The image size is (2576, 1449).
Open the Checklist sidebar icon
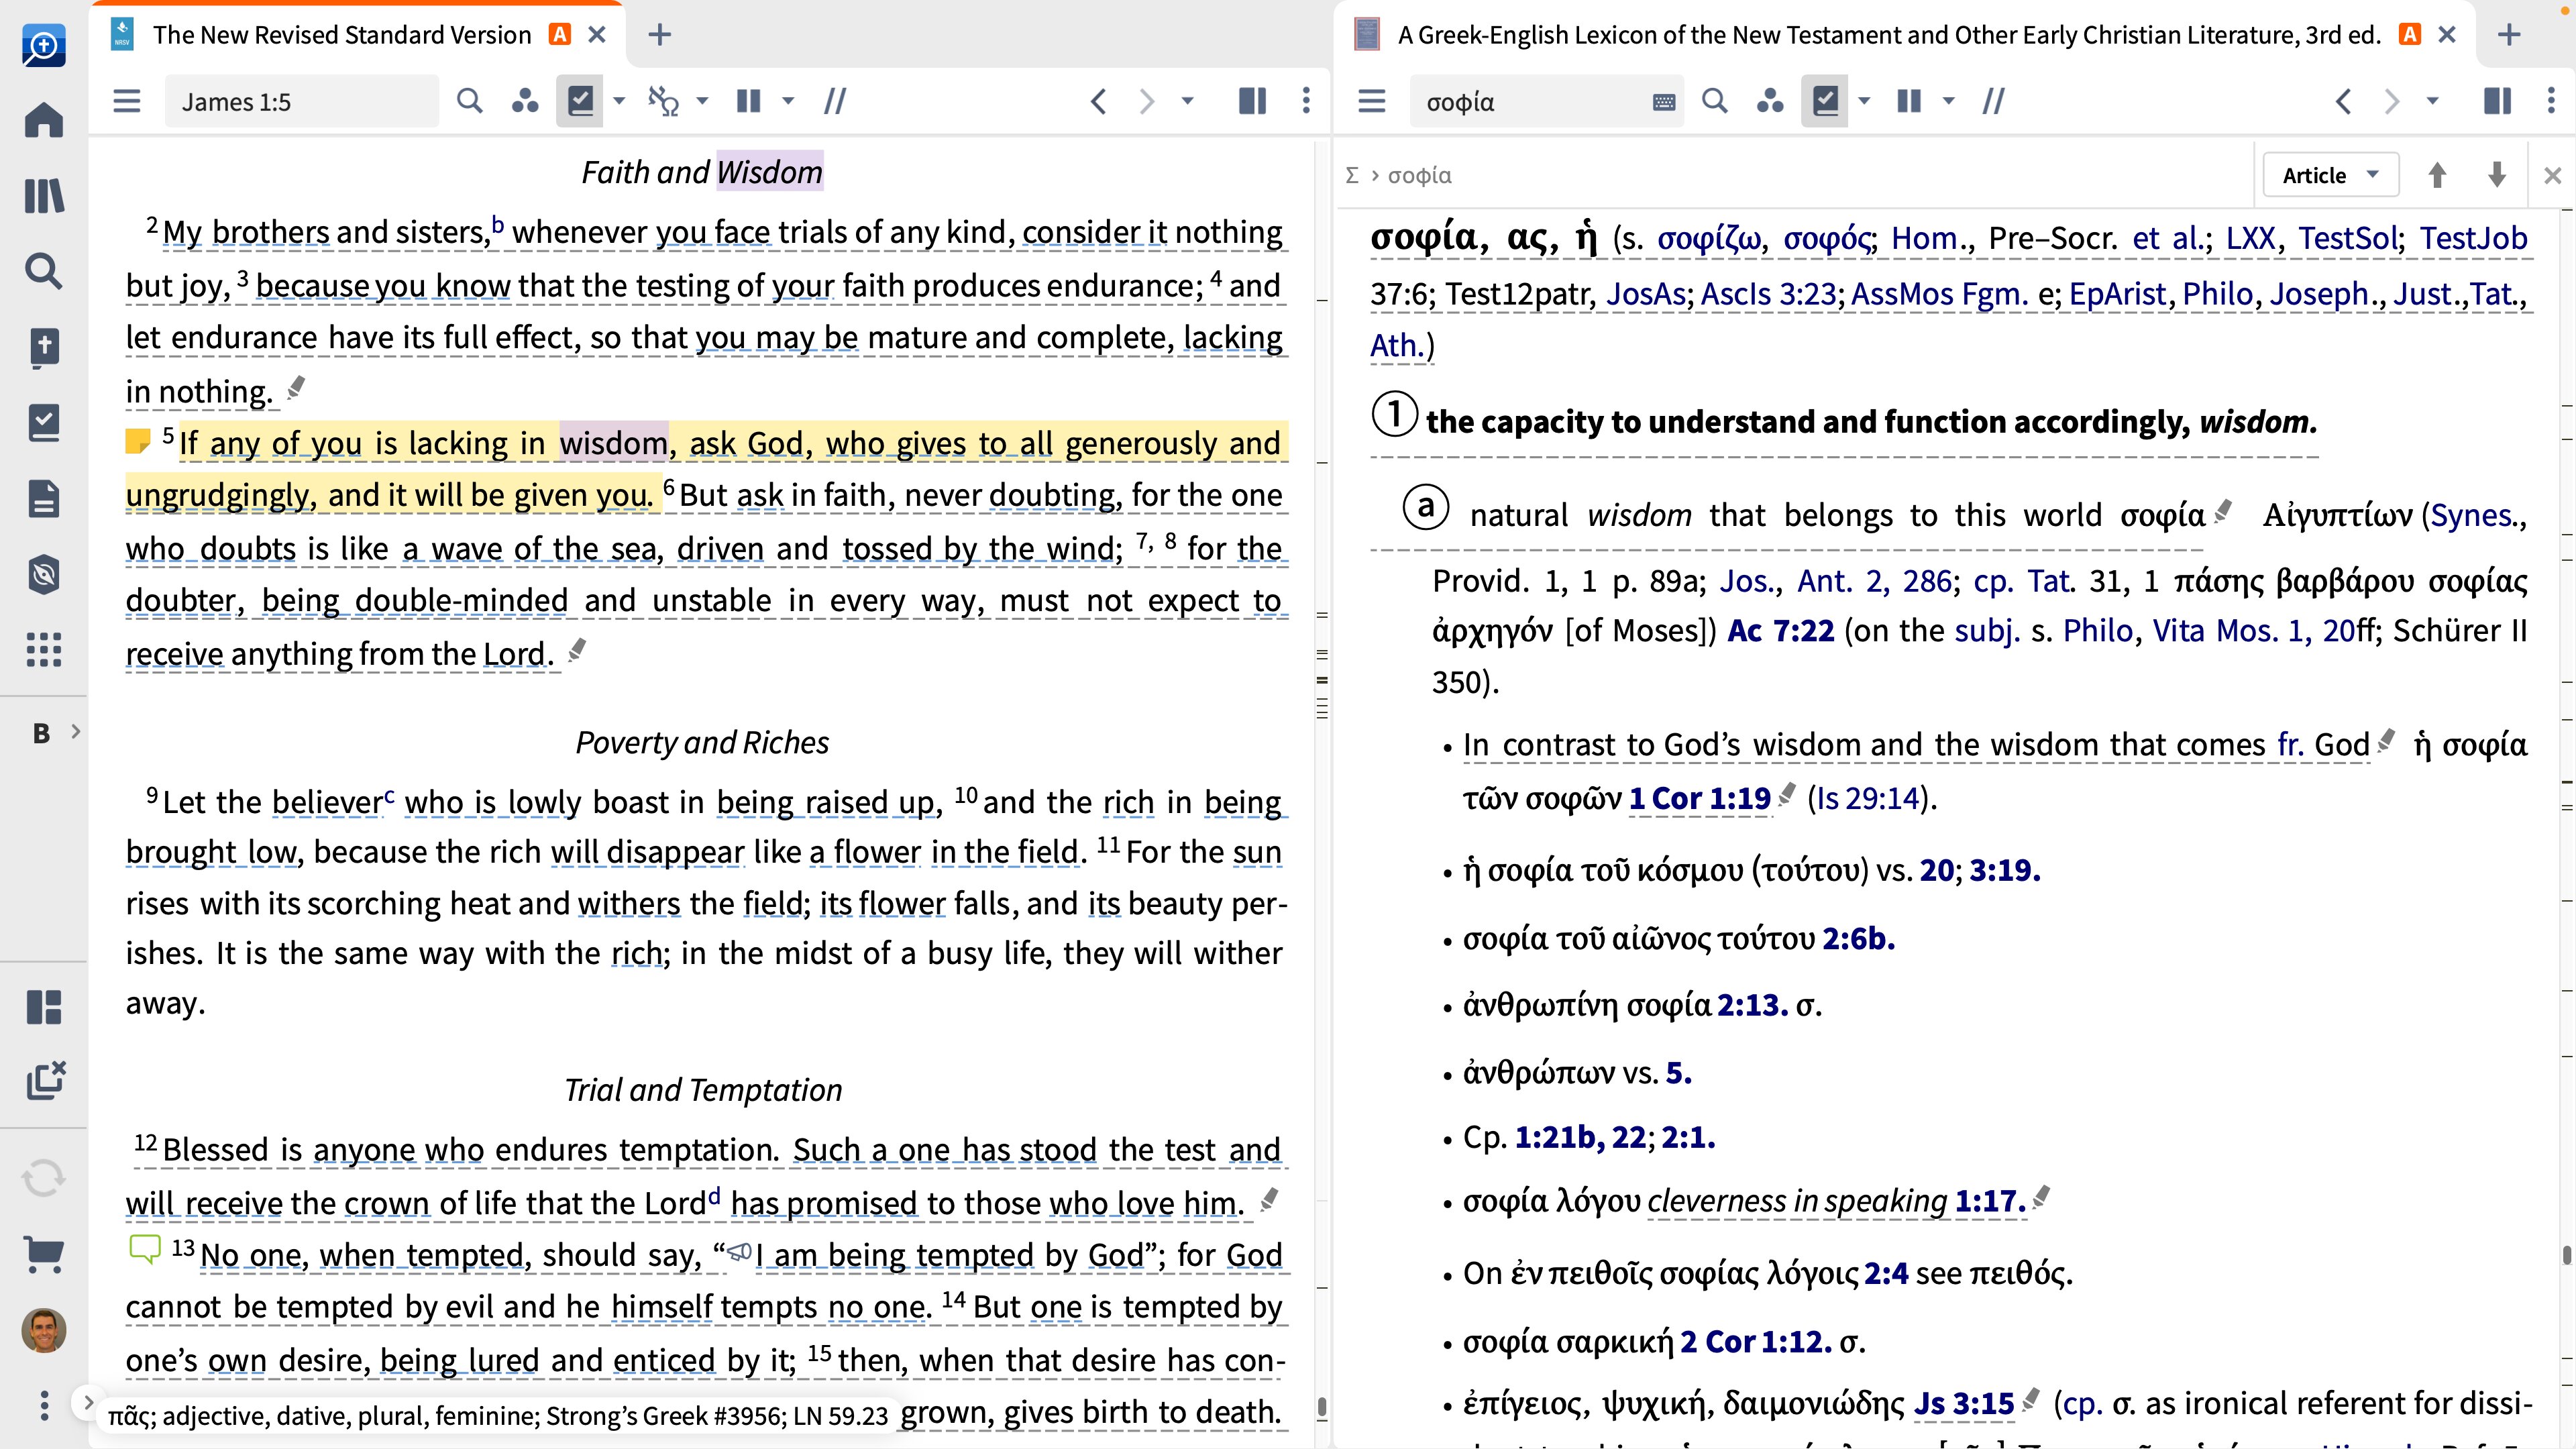click(x=43, y=423)
